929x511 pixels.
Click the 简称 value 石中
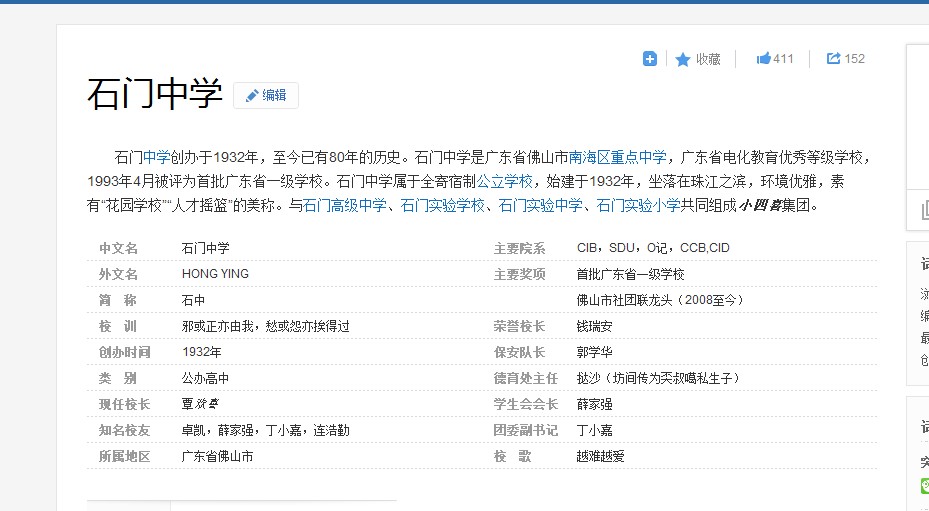tap(193, 301)
